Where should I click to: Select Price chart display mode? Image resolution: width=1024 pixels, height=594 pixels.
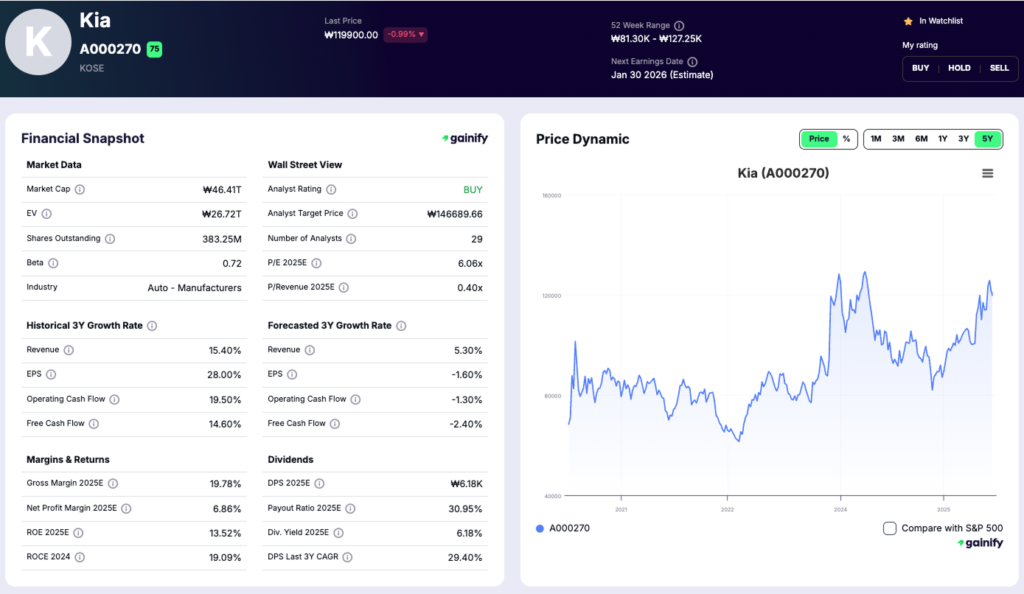[x=819, y=139]
